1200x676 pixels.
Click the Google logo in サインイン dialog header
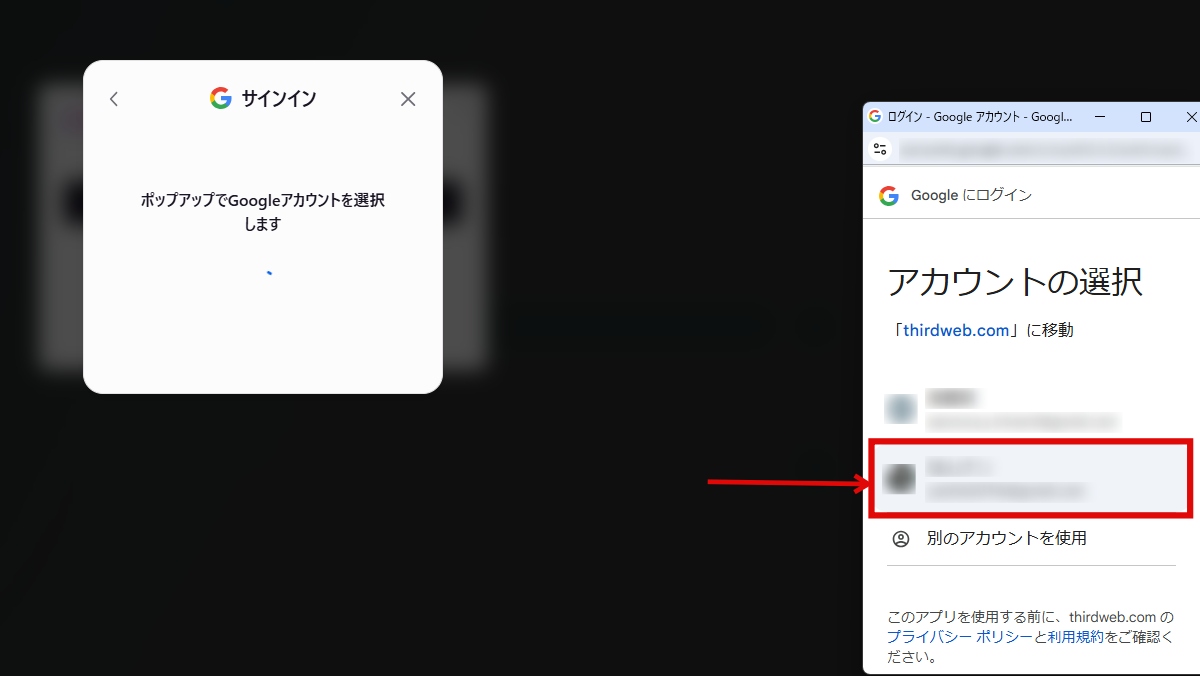[221, 98]
